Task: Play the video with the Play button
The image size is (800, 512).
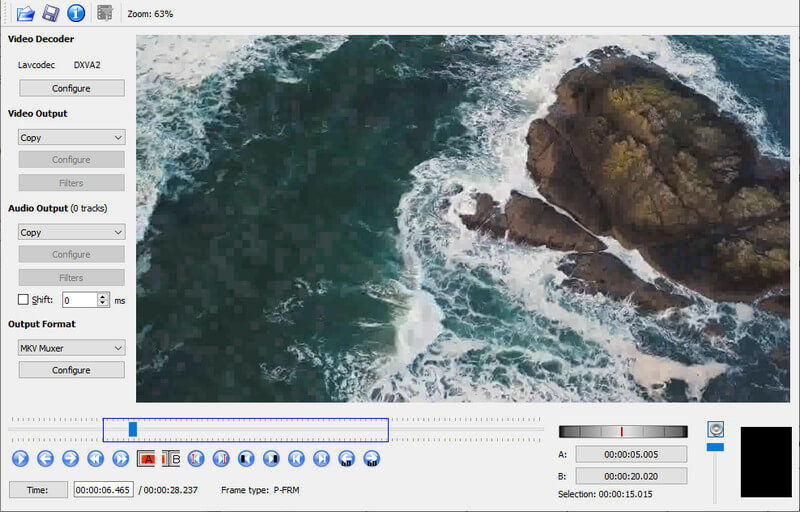Action: tap(20, 458)
